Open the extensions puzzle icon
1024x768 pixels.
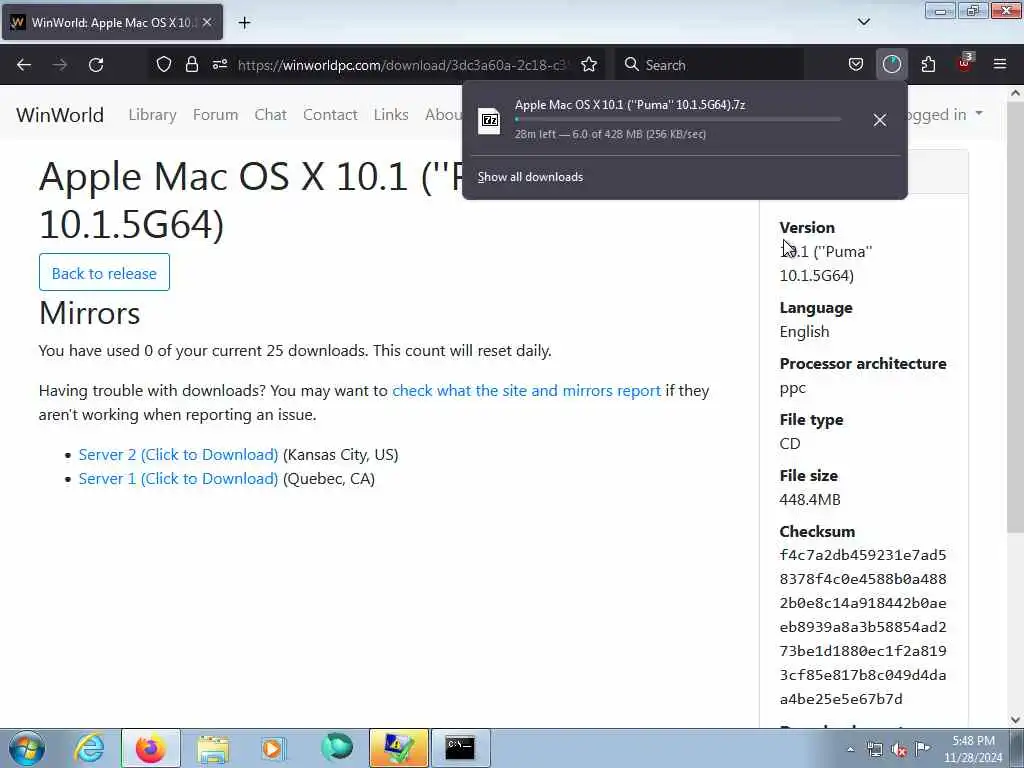[928, 64]
